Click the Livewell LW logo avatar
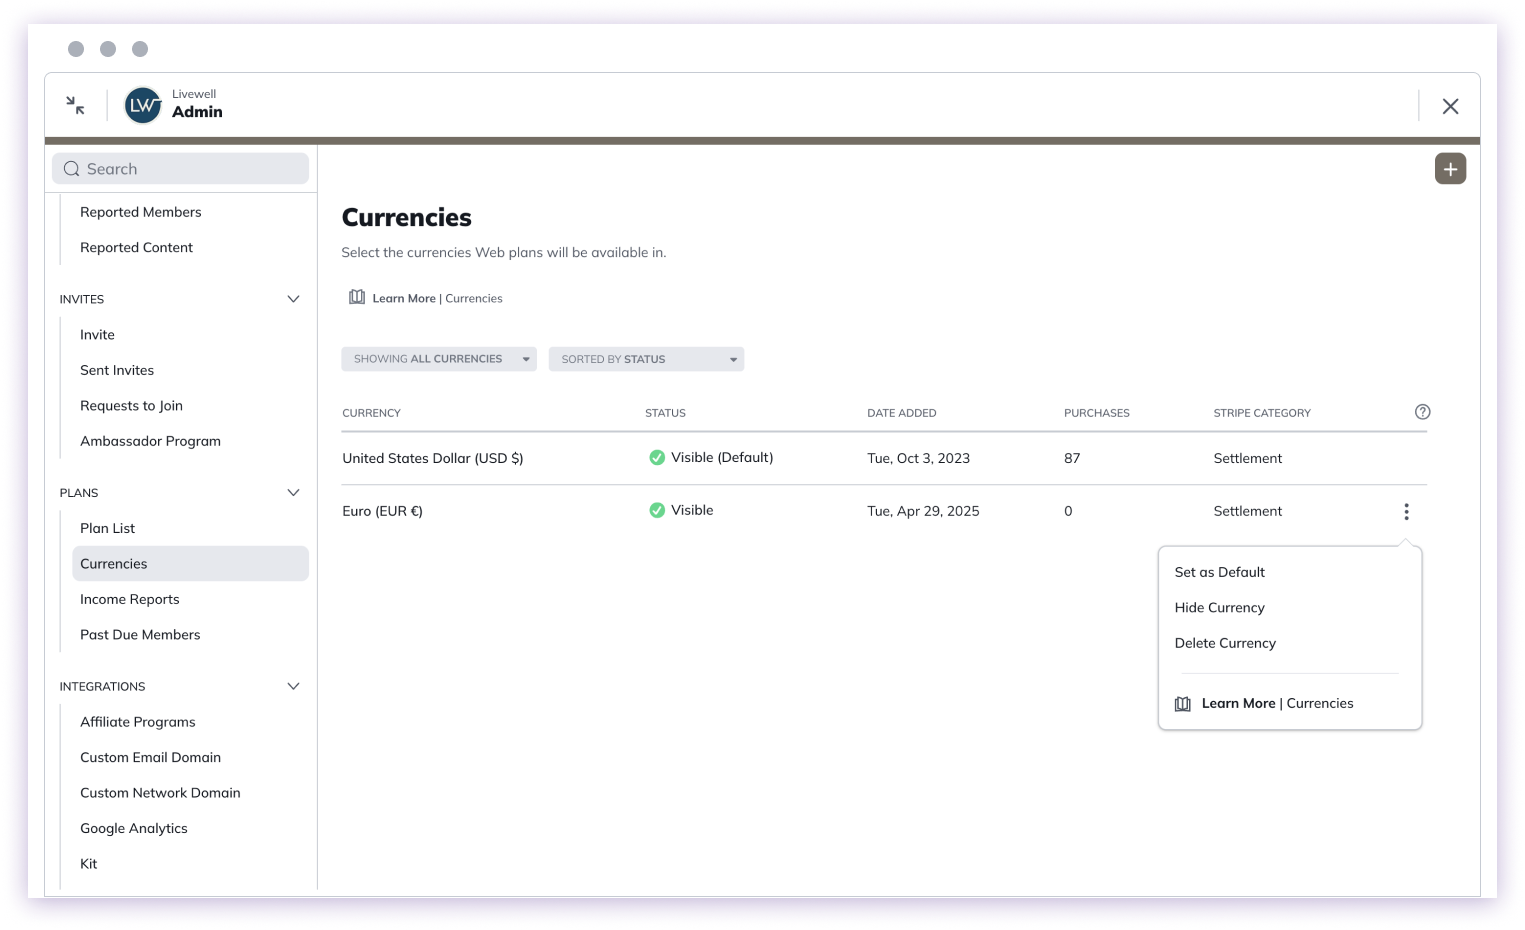Viewport: 1525px width, 930px height. click(143, 105)
